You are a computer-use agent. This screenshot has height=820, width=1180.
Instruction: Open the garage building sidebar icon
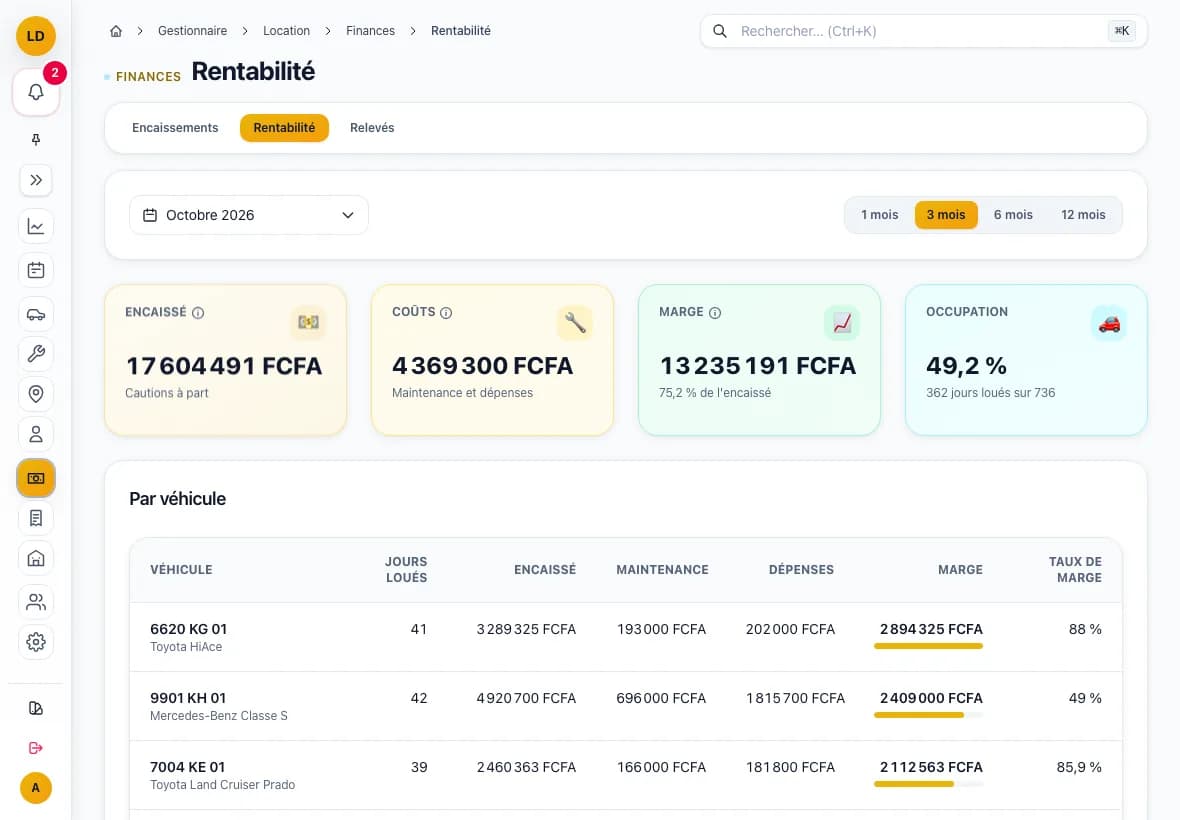point(35,558)
